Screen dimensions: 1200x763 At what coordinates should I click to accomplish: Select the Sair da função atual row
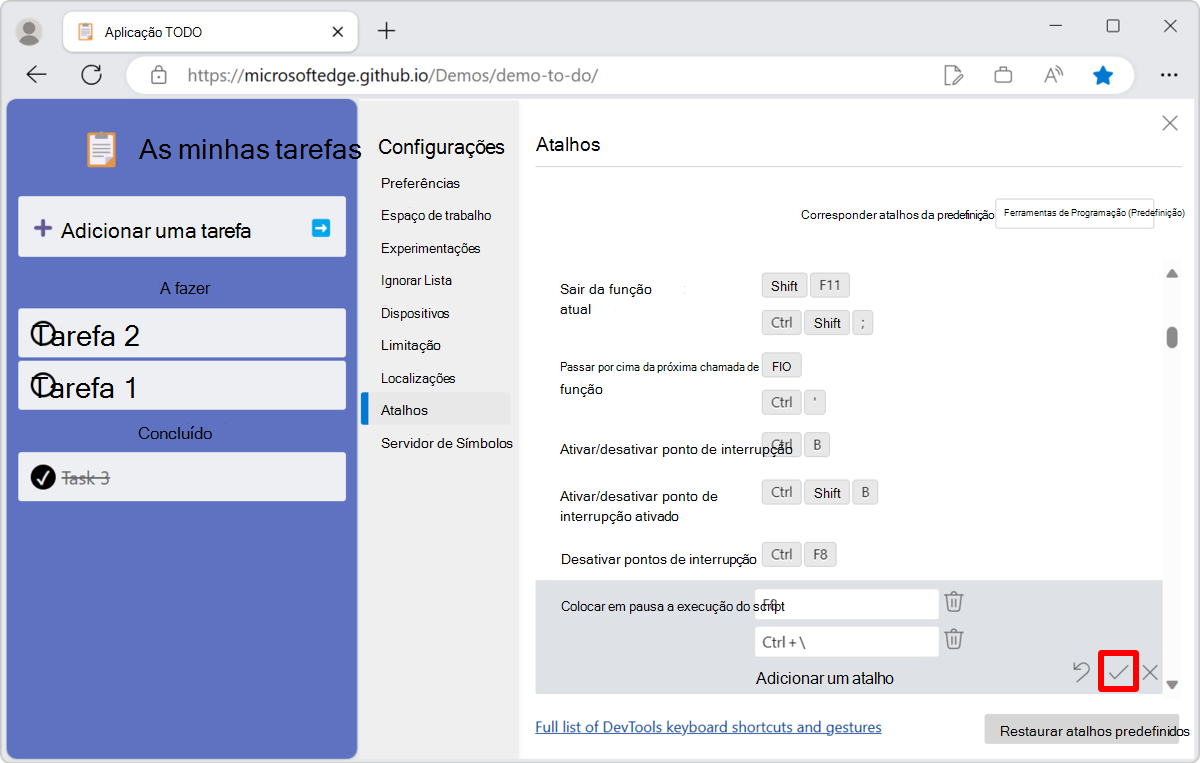(849, 304)
